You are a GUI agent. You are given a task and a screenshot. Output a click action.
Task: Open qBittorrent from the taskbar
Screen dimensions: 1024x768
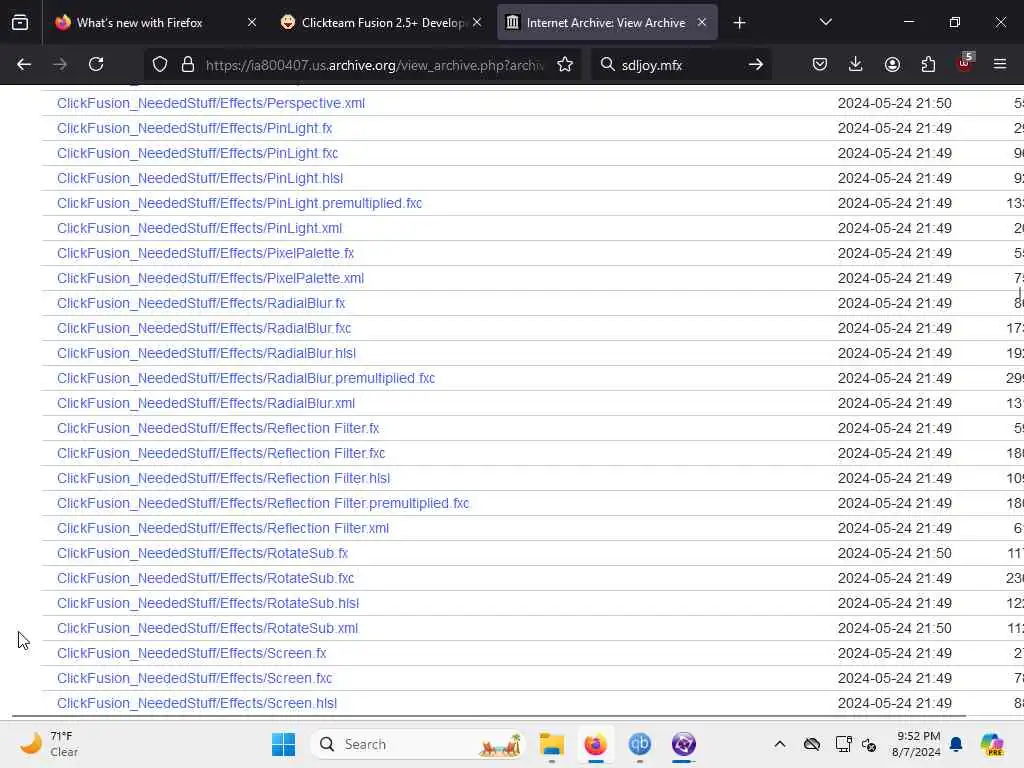coord(639,744)
